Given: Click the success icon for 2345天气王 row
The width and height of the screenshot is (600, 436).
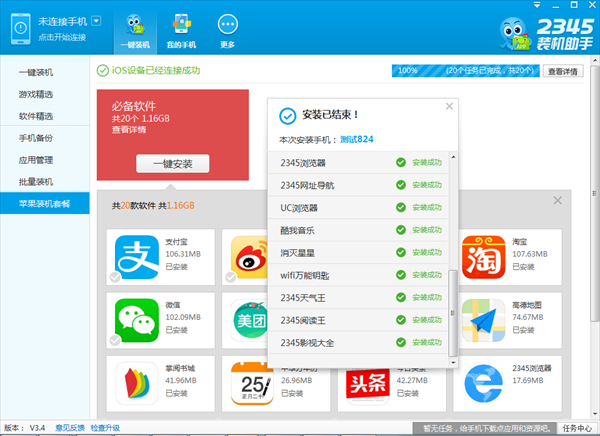Looking at the screenshot, I should coord(401,297).
